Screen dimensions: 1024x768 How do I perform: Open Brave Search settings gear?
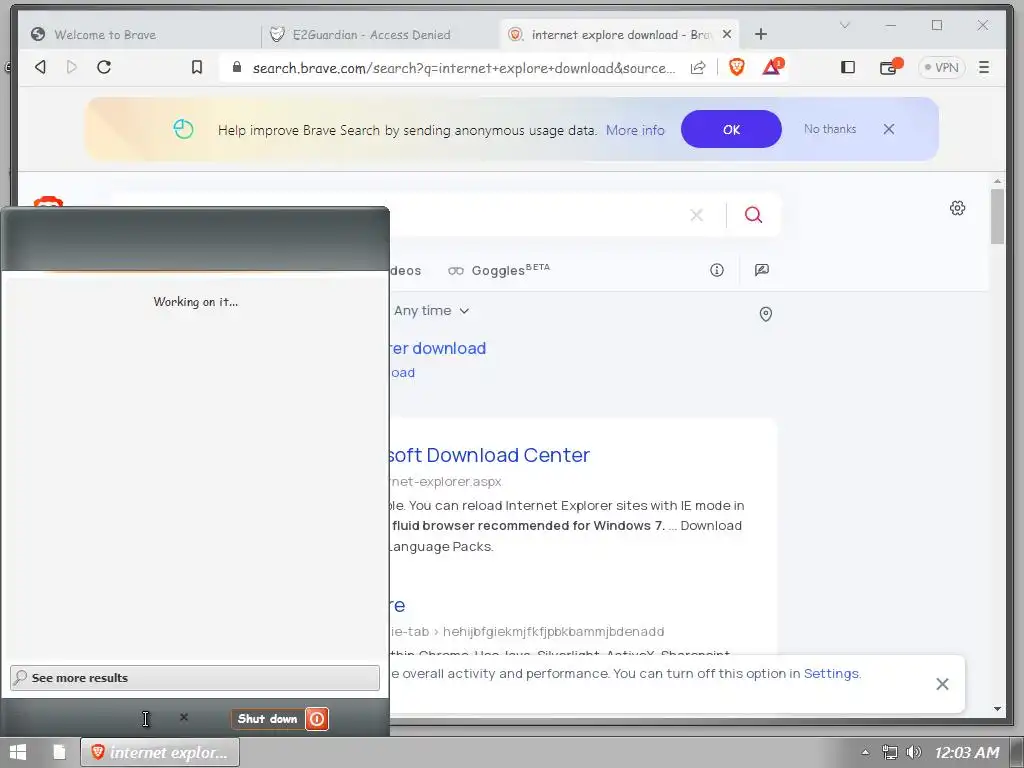[957, 208]
